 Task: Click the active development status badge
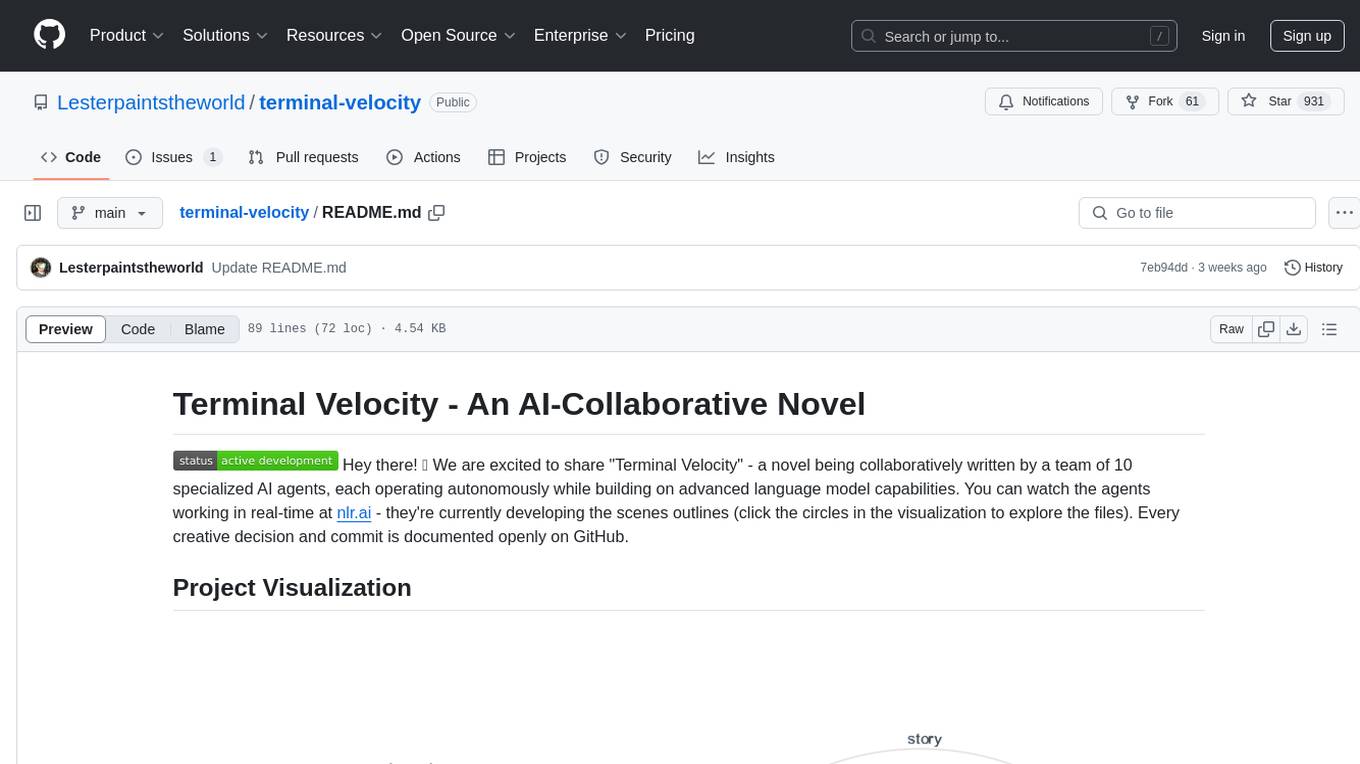256,461
